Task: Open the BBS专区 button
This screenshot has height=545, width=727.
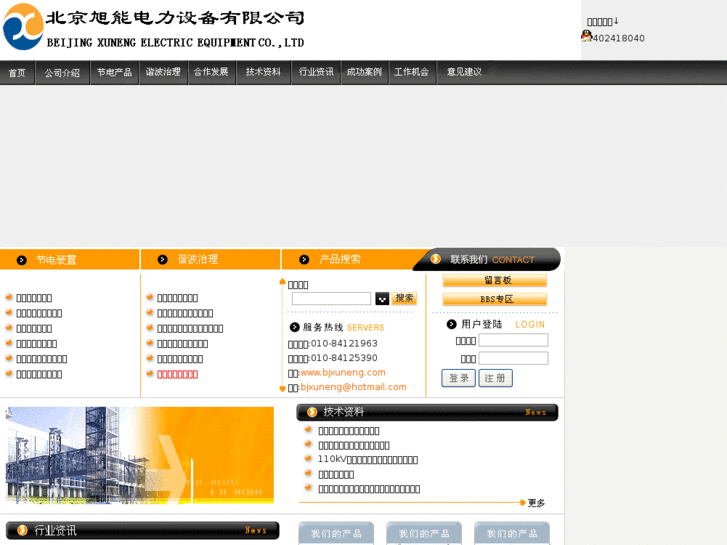Action: 495,299
